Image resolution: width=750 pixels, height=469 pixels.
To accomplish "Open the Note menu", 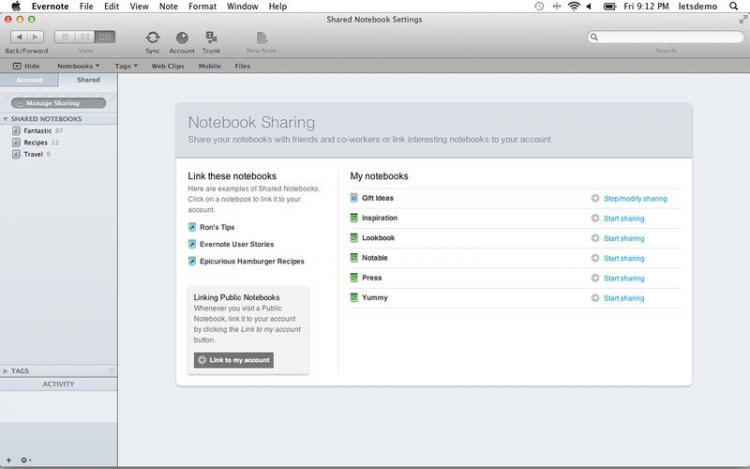I will [168, 6].
